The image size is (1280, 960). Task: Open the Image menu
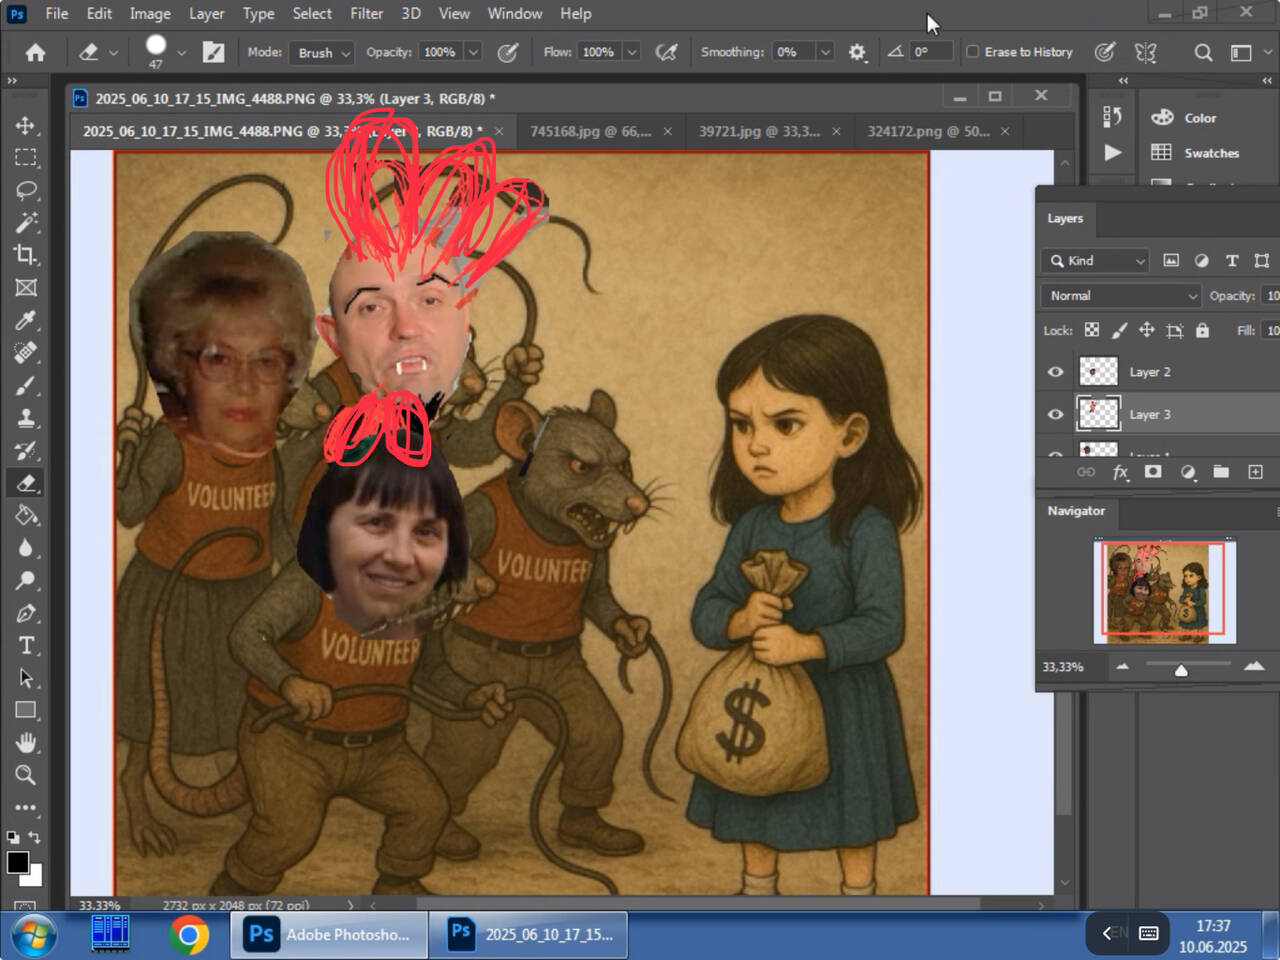pyautogui.click(x=150, y=13)
